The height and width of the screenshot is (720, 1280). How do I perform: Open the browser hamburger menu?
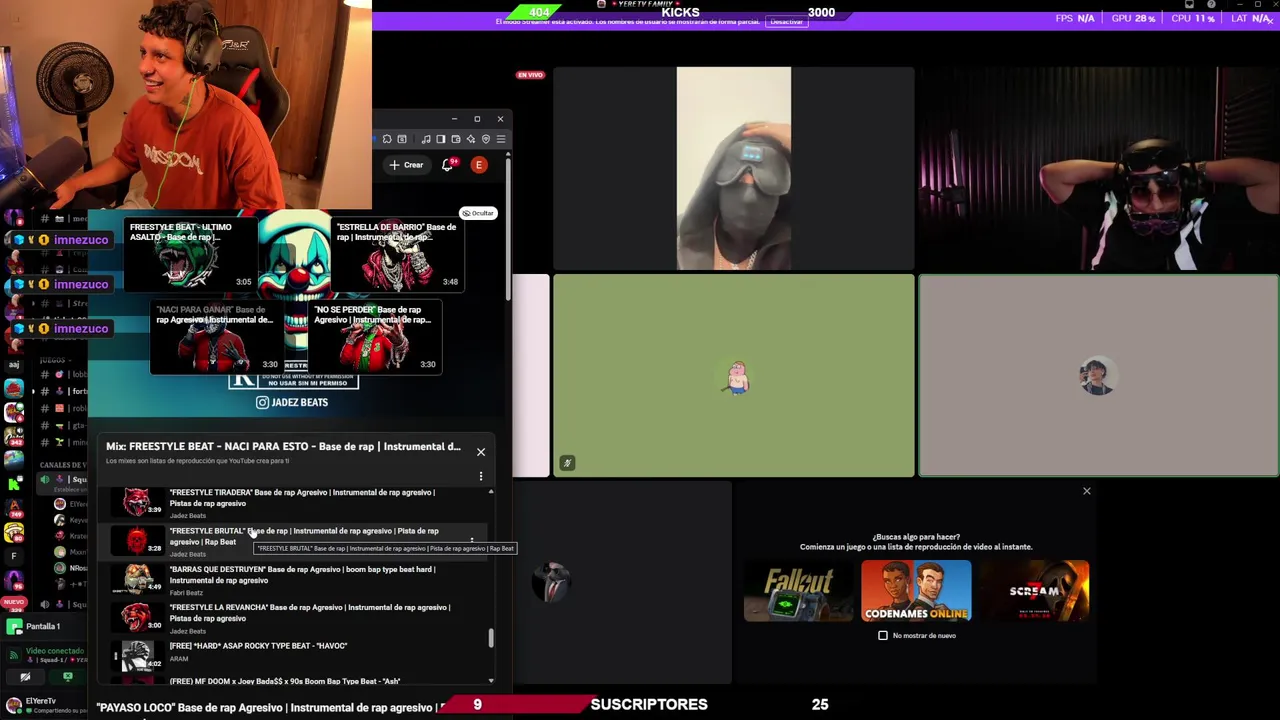point(501,139)
